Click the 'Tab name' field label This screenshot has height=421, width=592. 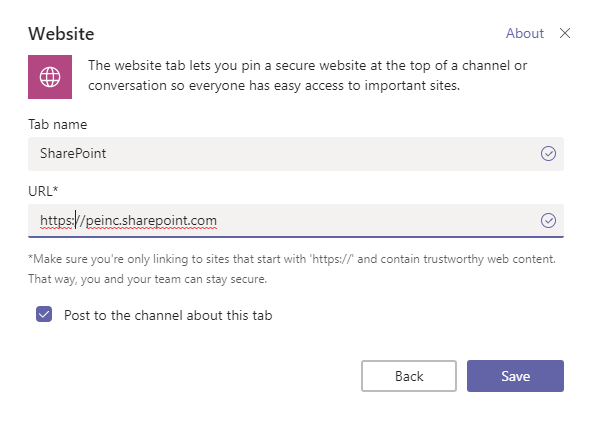tap(57, 125)
